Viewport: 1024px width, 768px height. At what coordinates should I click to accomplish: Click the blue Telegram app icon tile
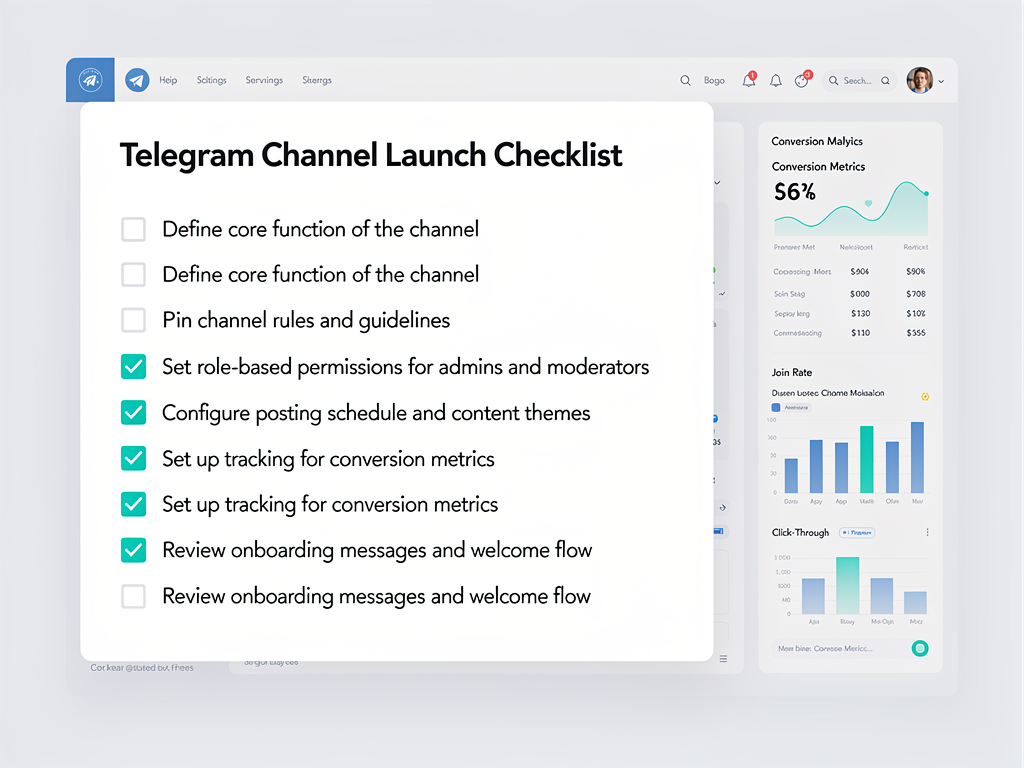pyautogui.click(x=89, y=80)
